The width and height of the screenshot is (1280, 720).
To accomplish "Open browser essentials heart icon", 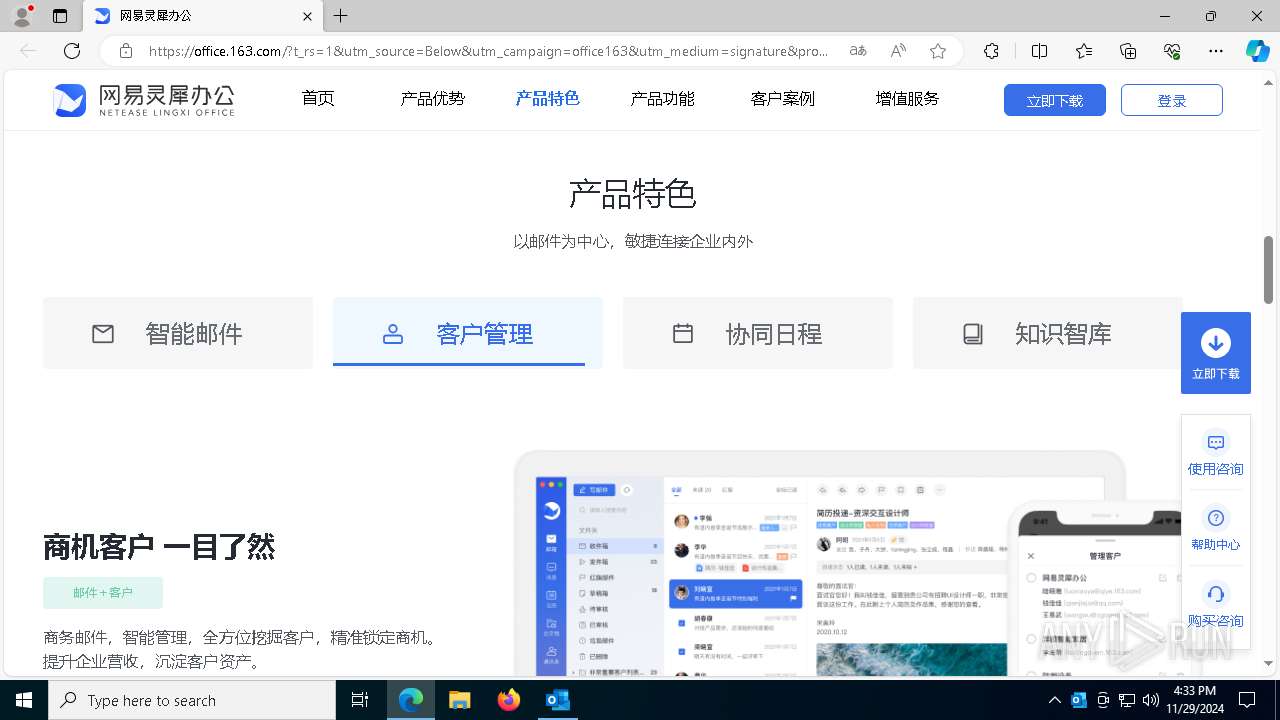I will pyautogui.click(x=1172, y=51).
